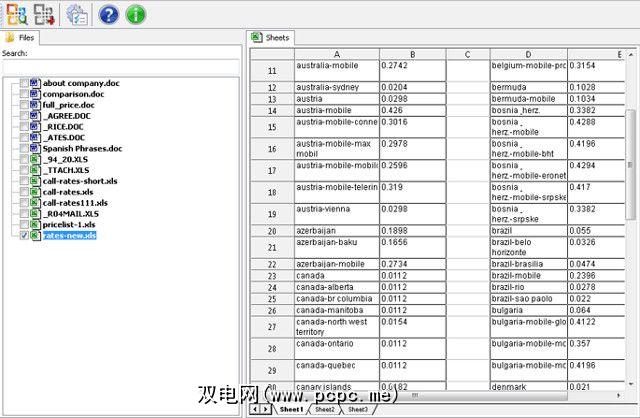Check the call-rates-short.xls checkbox
The width and height of the screenshot is (640, 418).
(x=24, y=181)
